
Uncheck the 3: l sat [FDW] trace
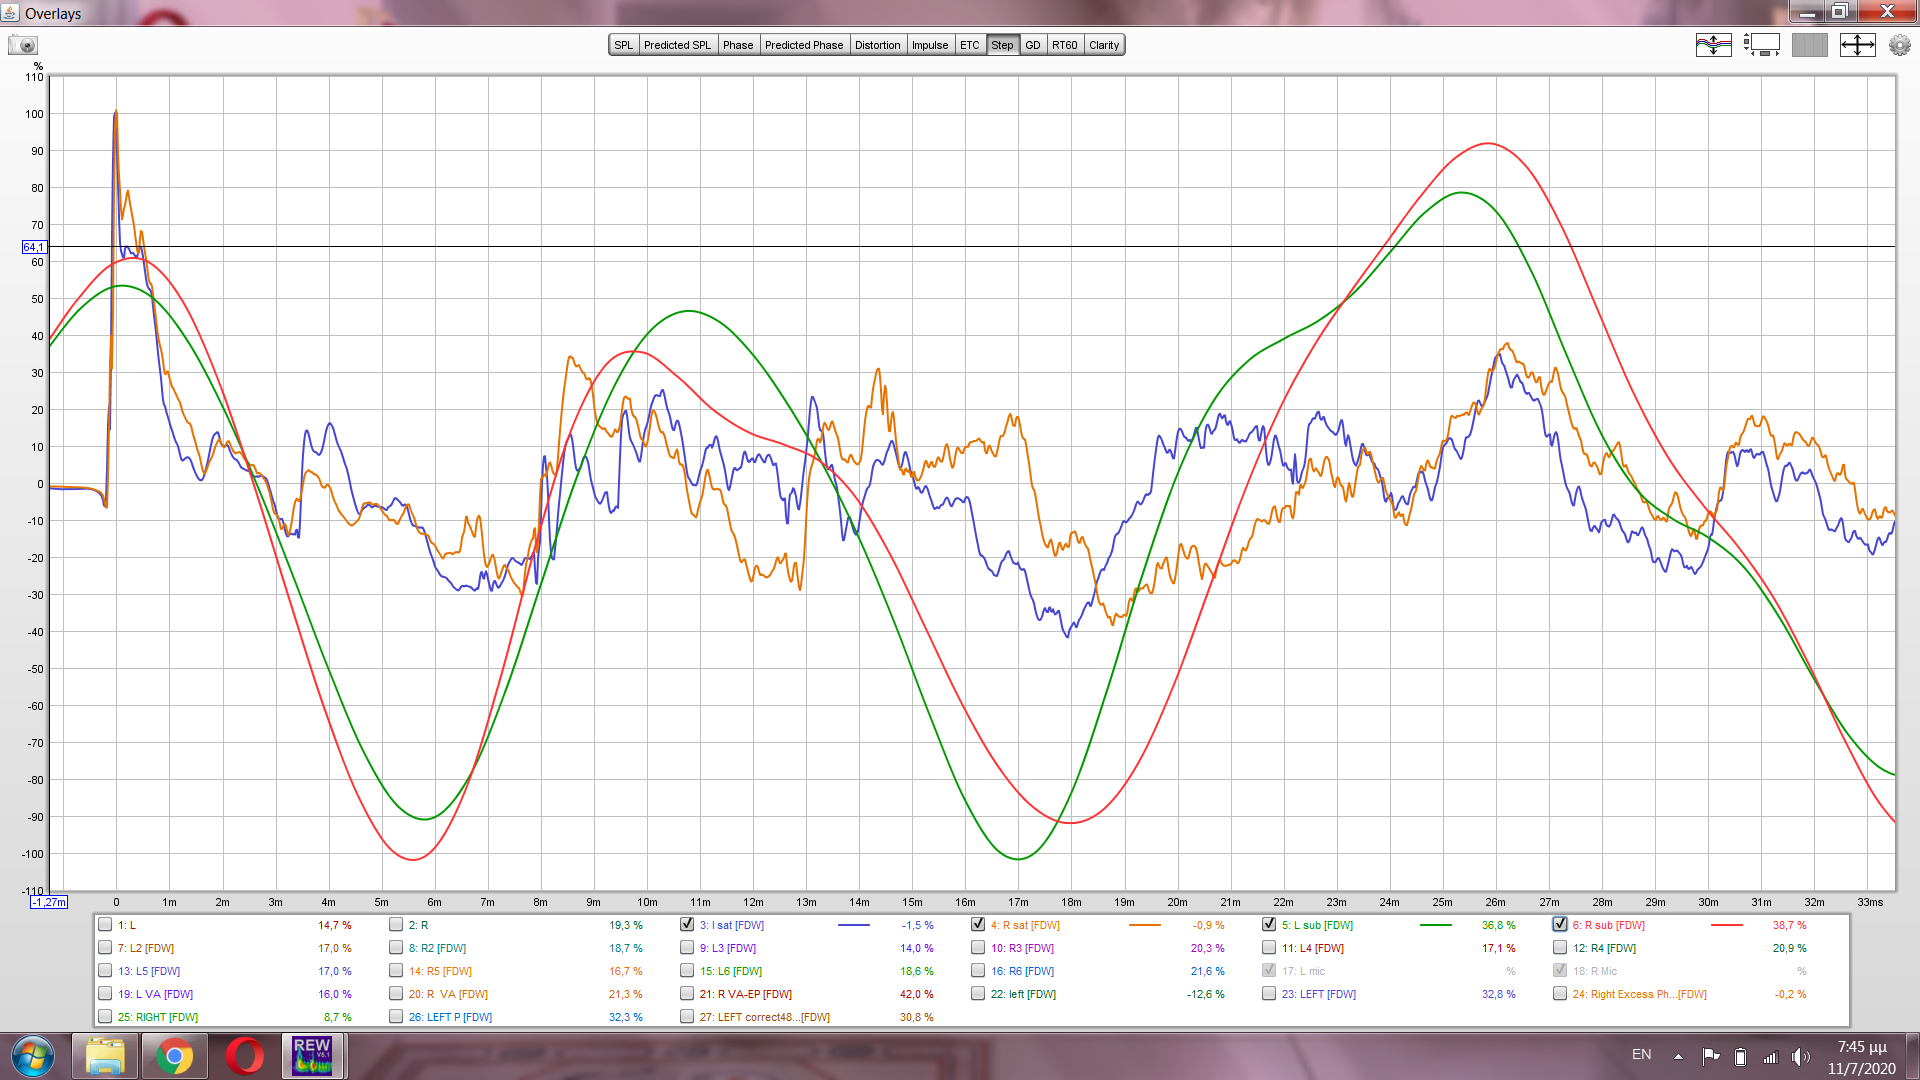pyautogui.click(x=687, y=925)
